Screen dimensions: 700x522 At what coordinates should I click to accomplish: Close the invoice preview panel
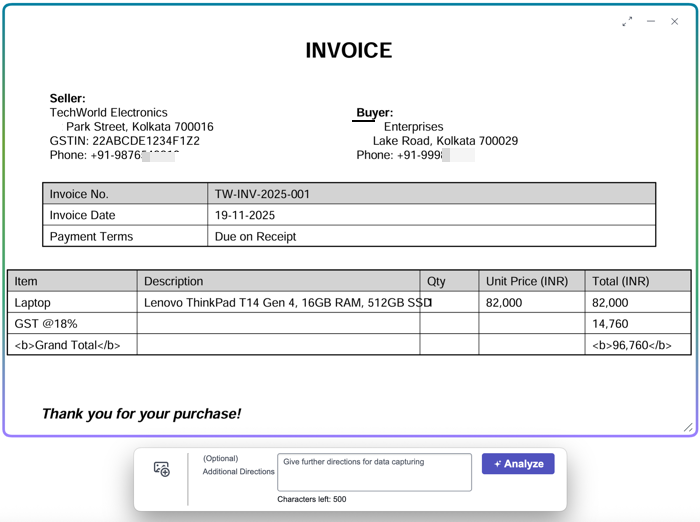pyautogui.click(x=675, y=21)
